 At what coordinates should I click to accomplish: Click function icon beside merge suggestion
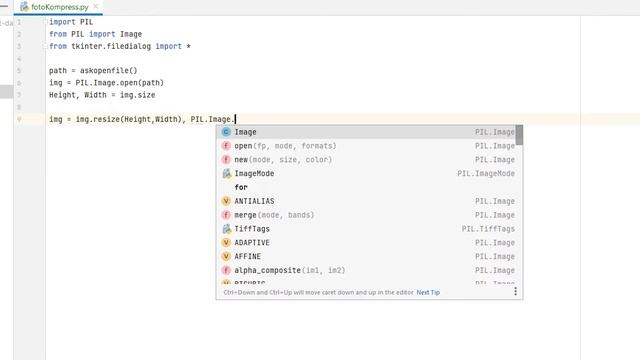[226, 215]
